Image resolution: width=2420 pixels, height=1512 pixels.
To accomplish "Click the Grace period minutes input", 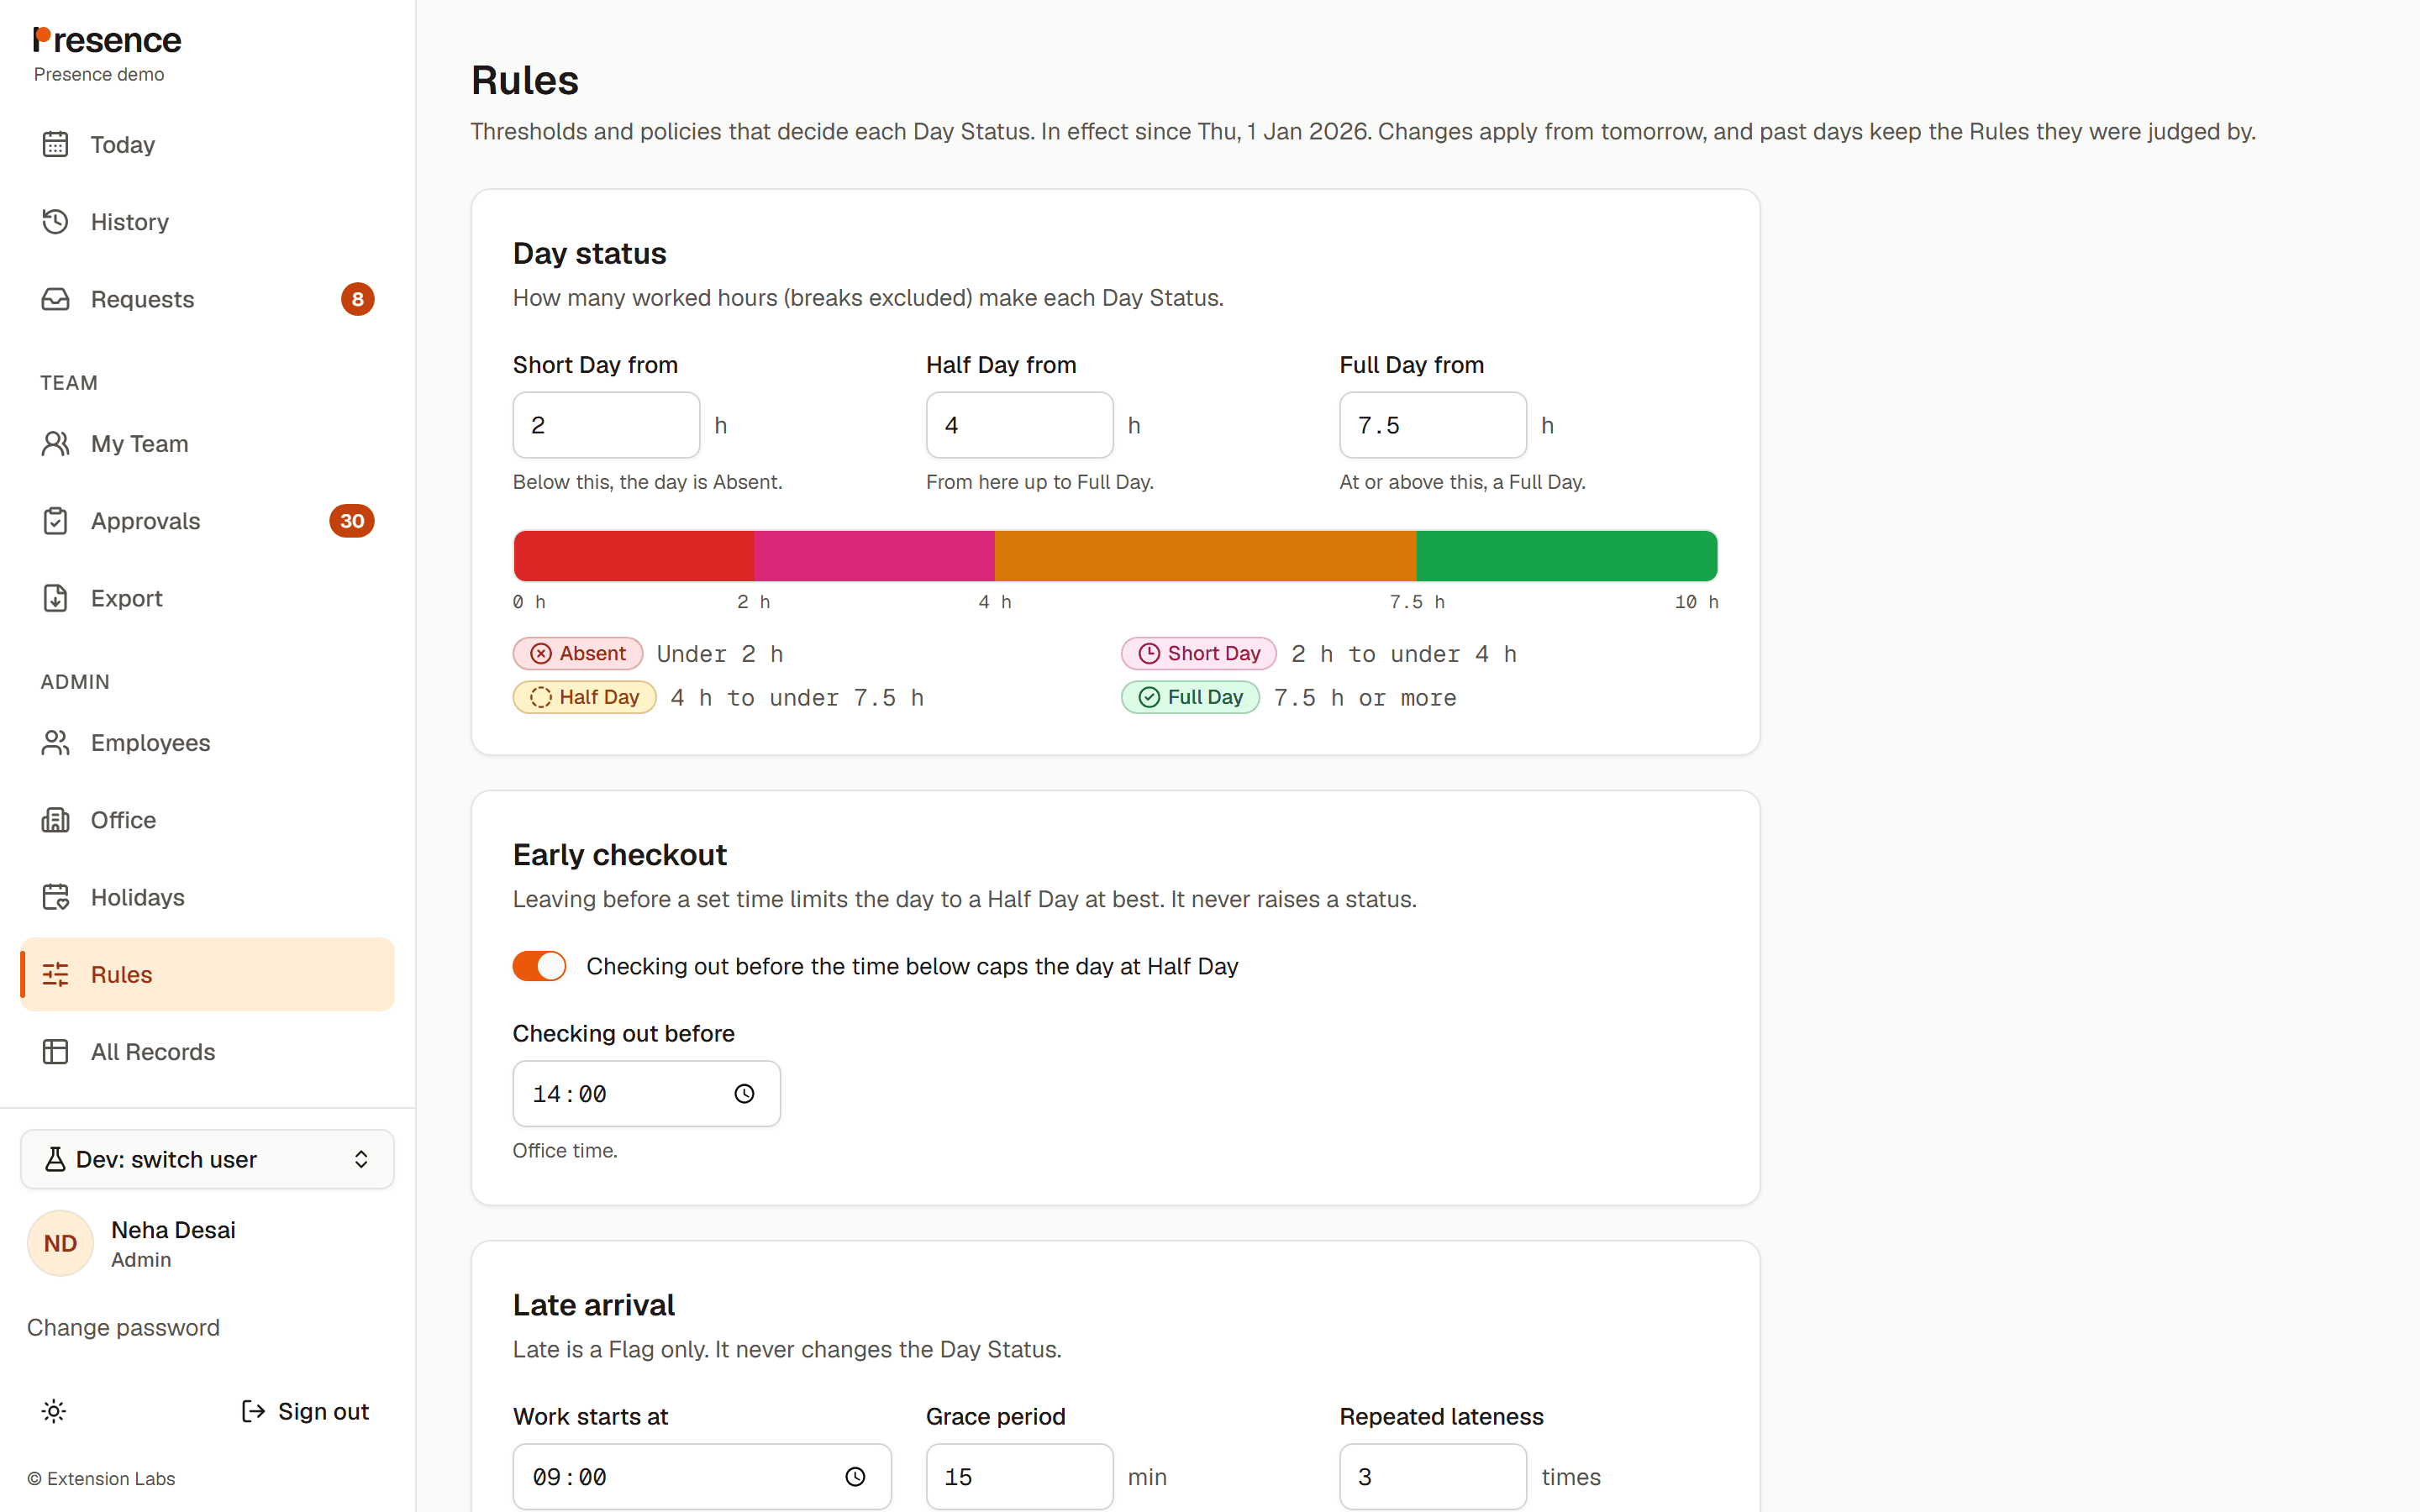I will (x=1019, y=1477).
